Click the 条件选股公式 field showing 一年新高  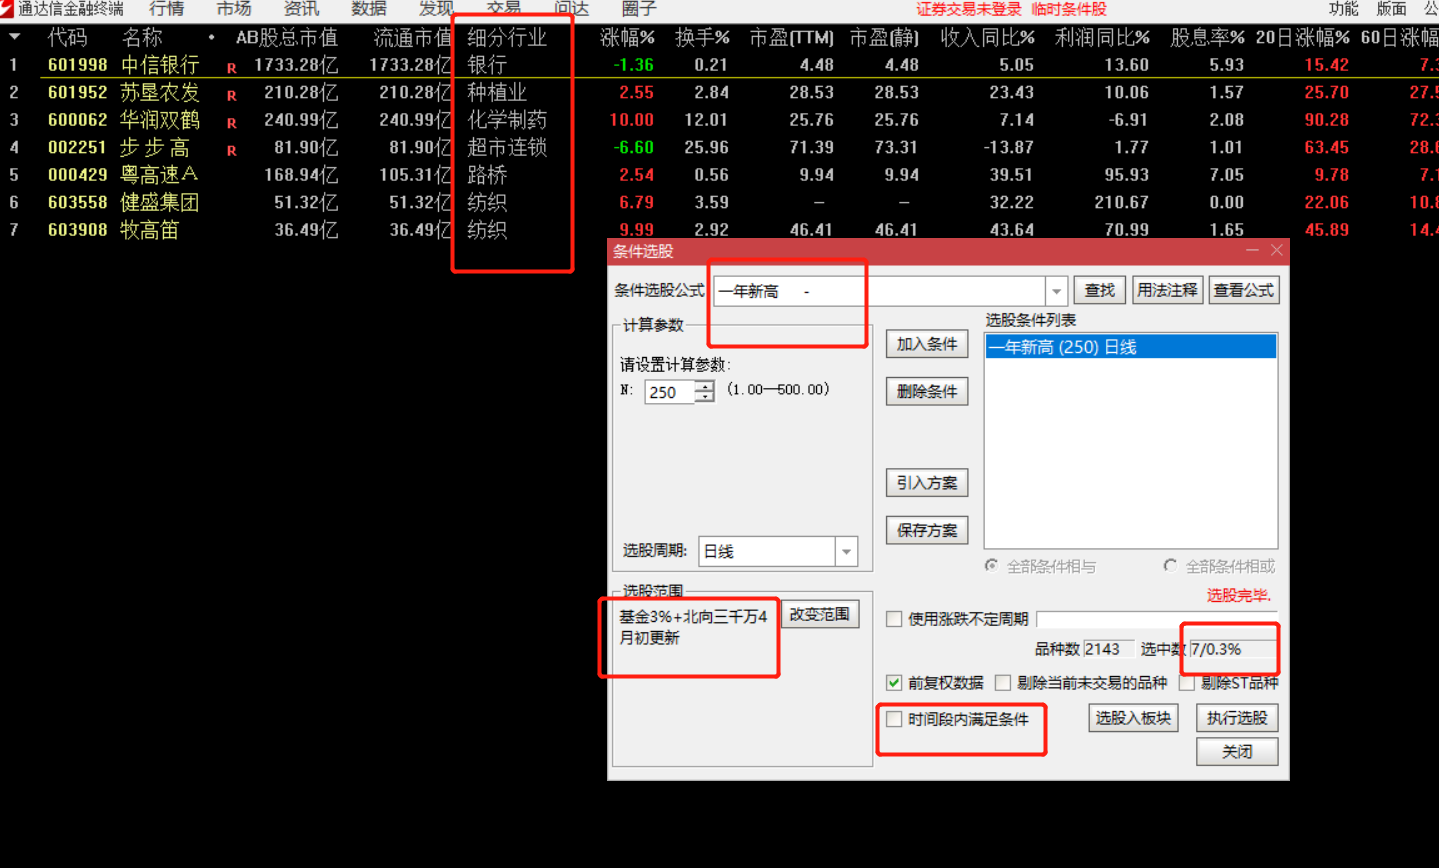880,291
